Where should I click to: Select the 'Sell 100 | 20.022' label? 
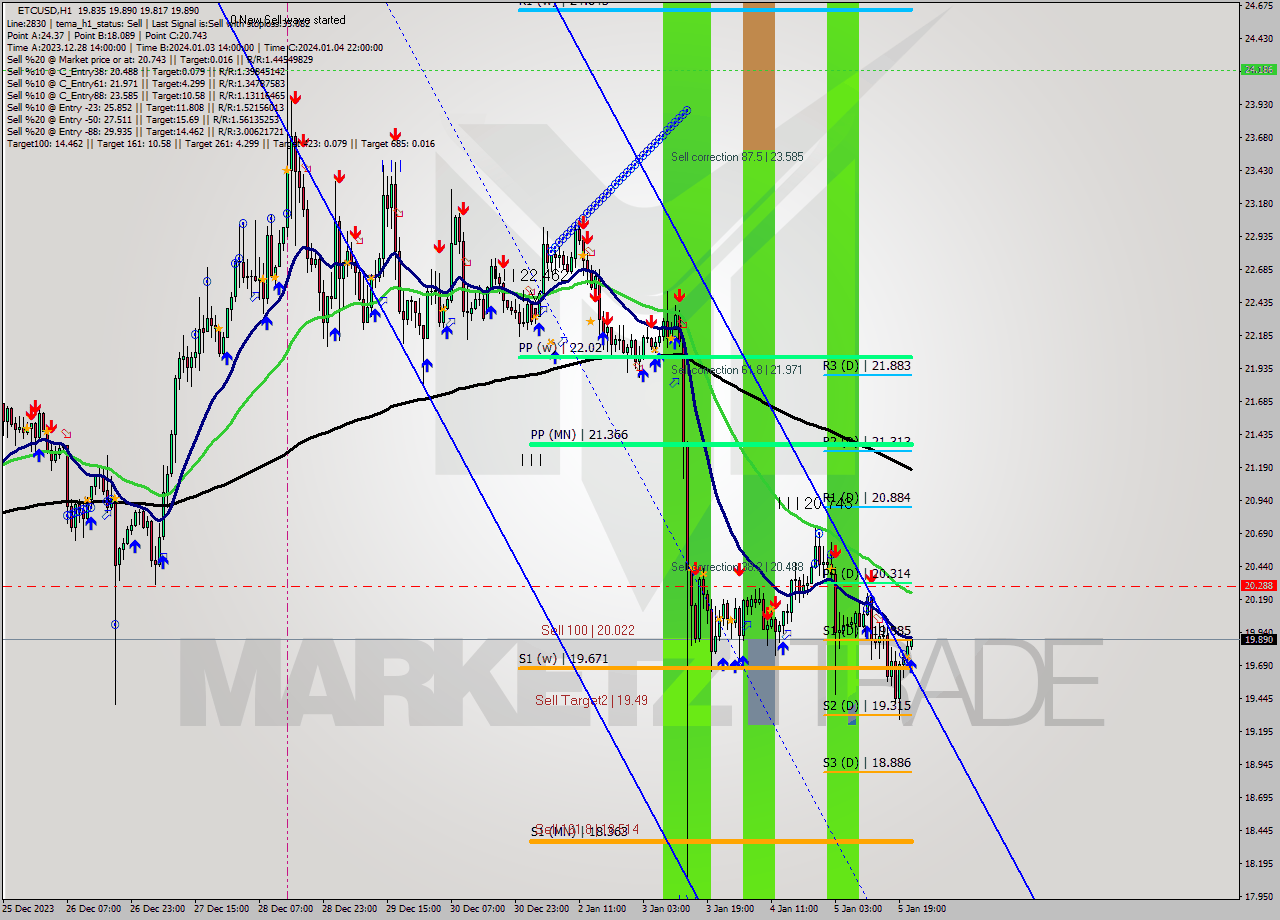(x=588, y=630)
